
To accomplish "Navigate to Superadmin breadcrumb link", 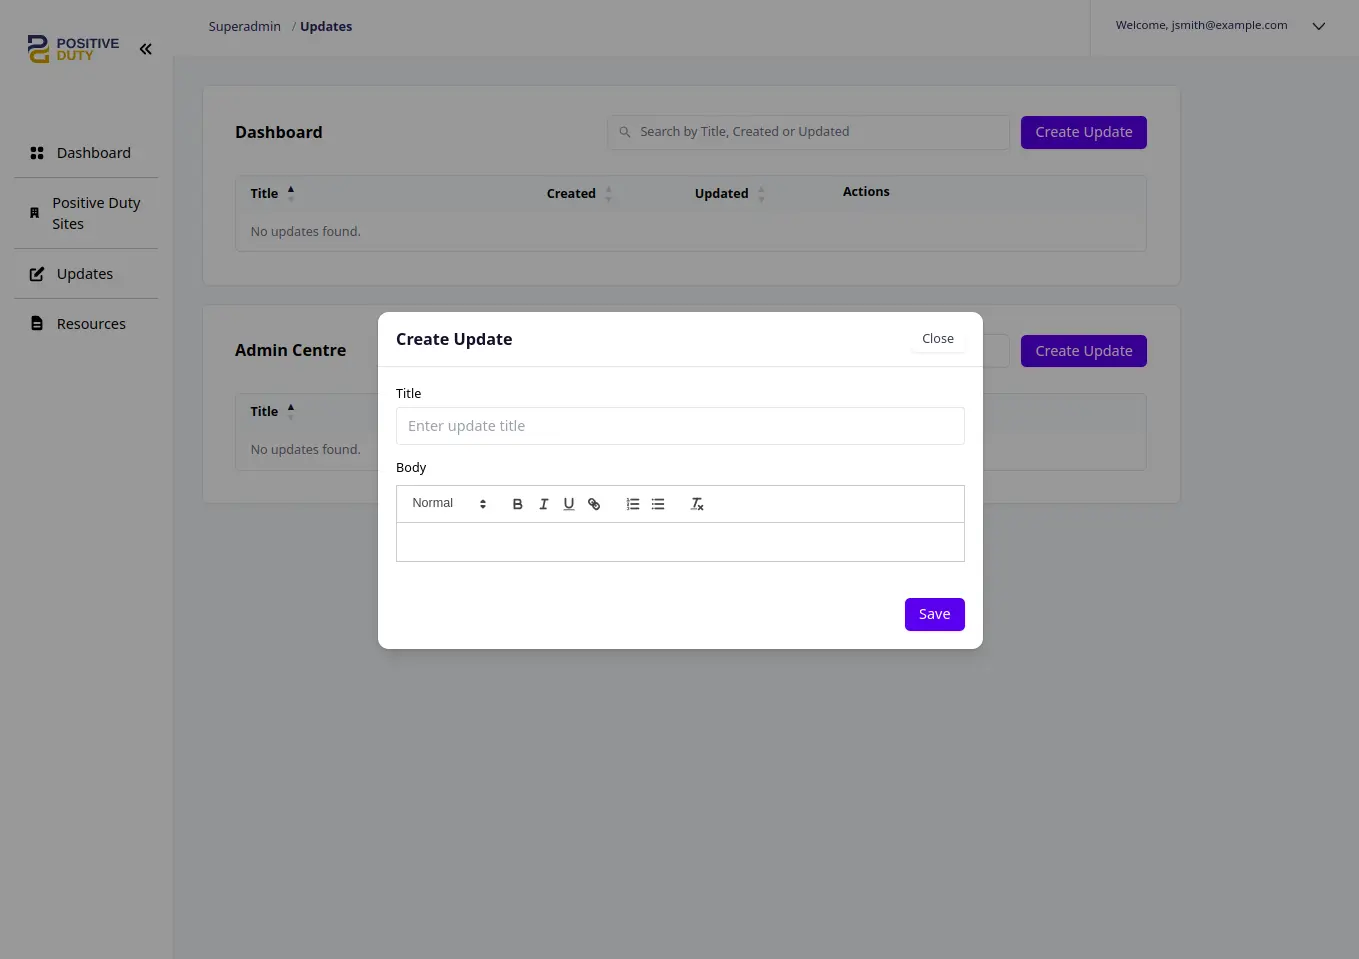I will (244, 27).
